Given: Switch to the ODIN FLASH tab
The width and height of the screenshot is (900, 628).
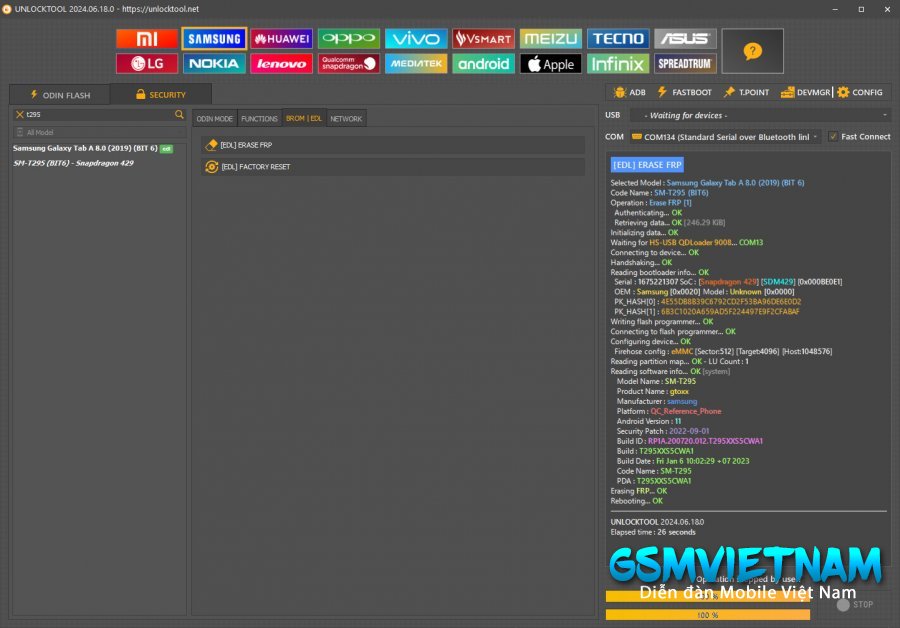Looking at the screenshot, I should point(60,95).
